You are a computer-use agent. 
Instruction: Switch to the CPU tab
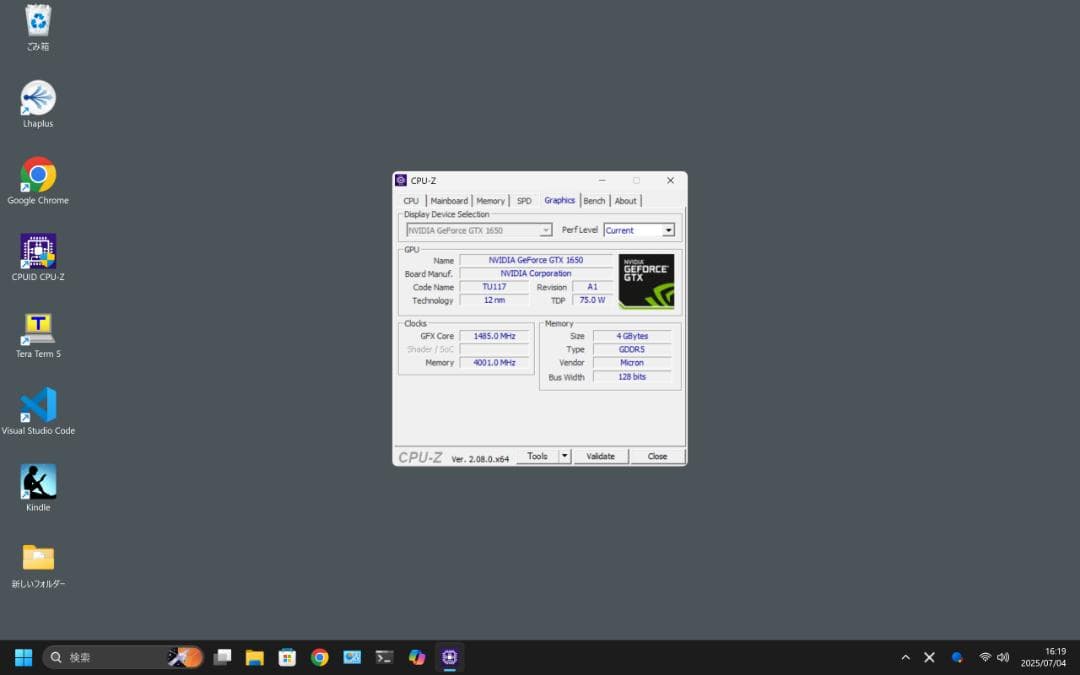pos(411,200)
